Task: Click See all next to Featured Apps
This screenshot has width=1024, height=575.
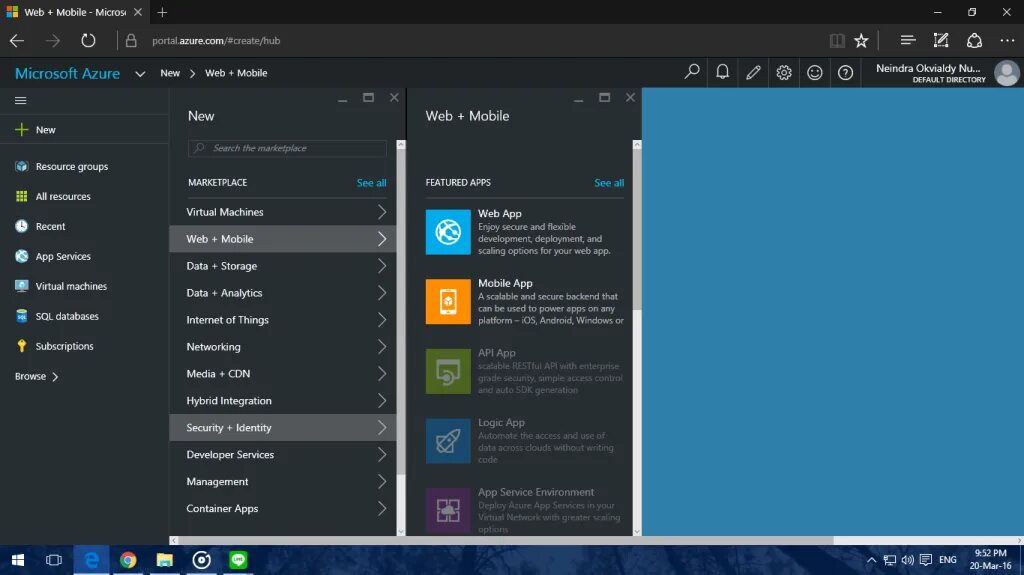Action: coord(609,183)
